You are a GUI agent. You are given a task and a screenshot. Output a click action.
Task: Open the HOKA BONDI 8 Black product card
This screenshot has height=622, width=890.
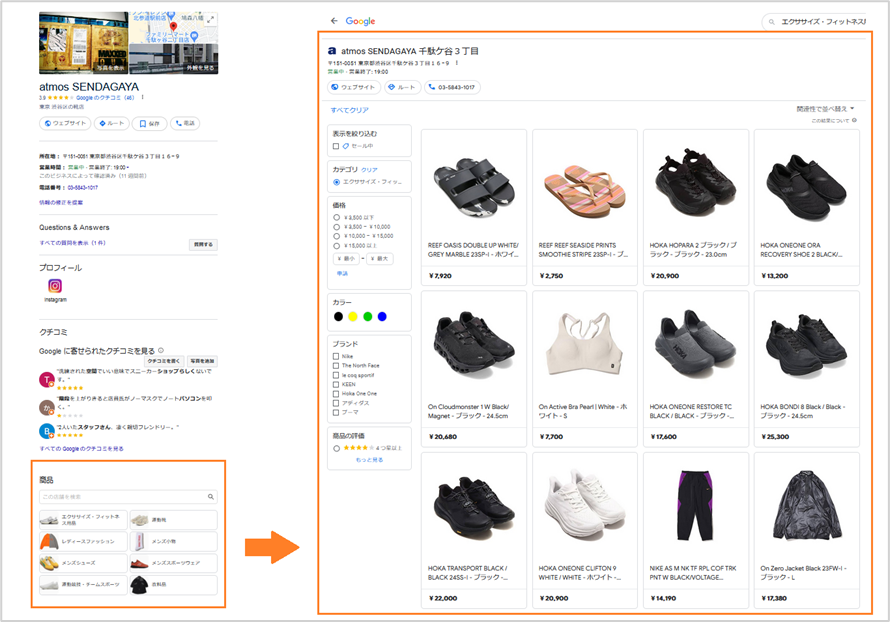point(807,369)
